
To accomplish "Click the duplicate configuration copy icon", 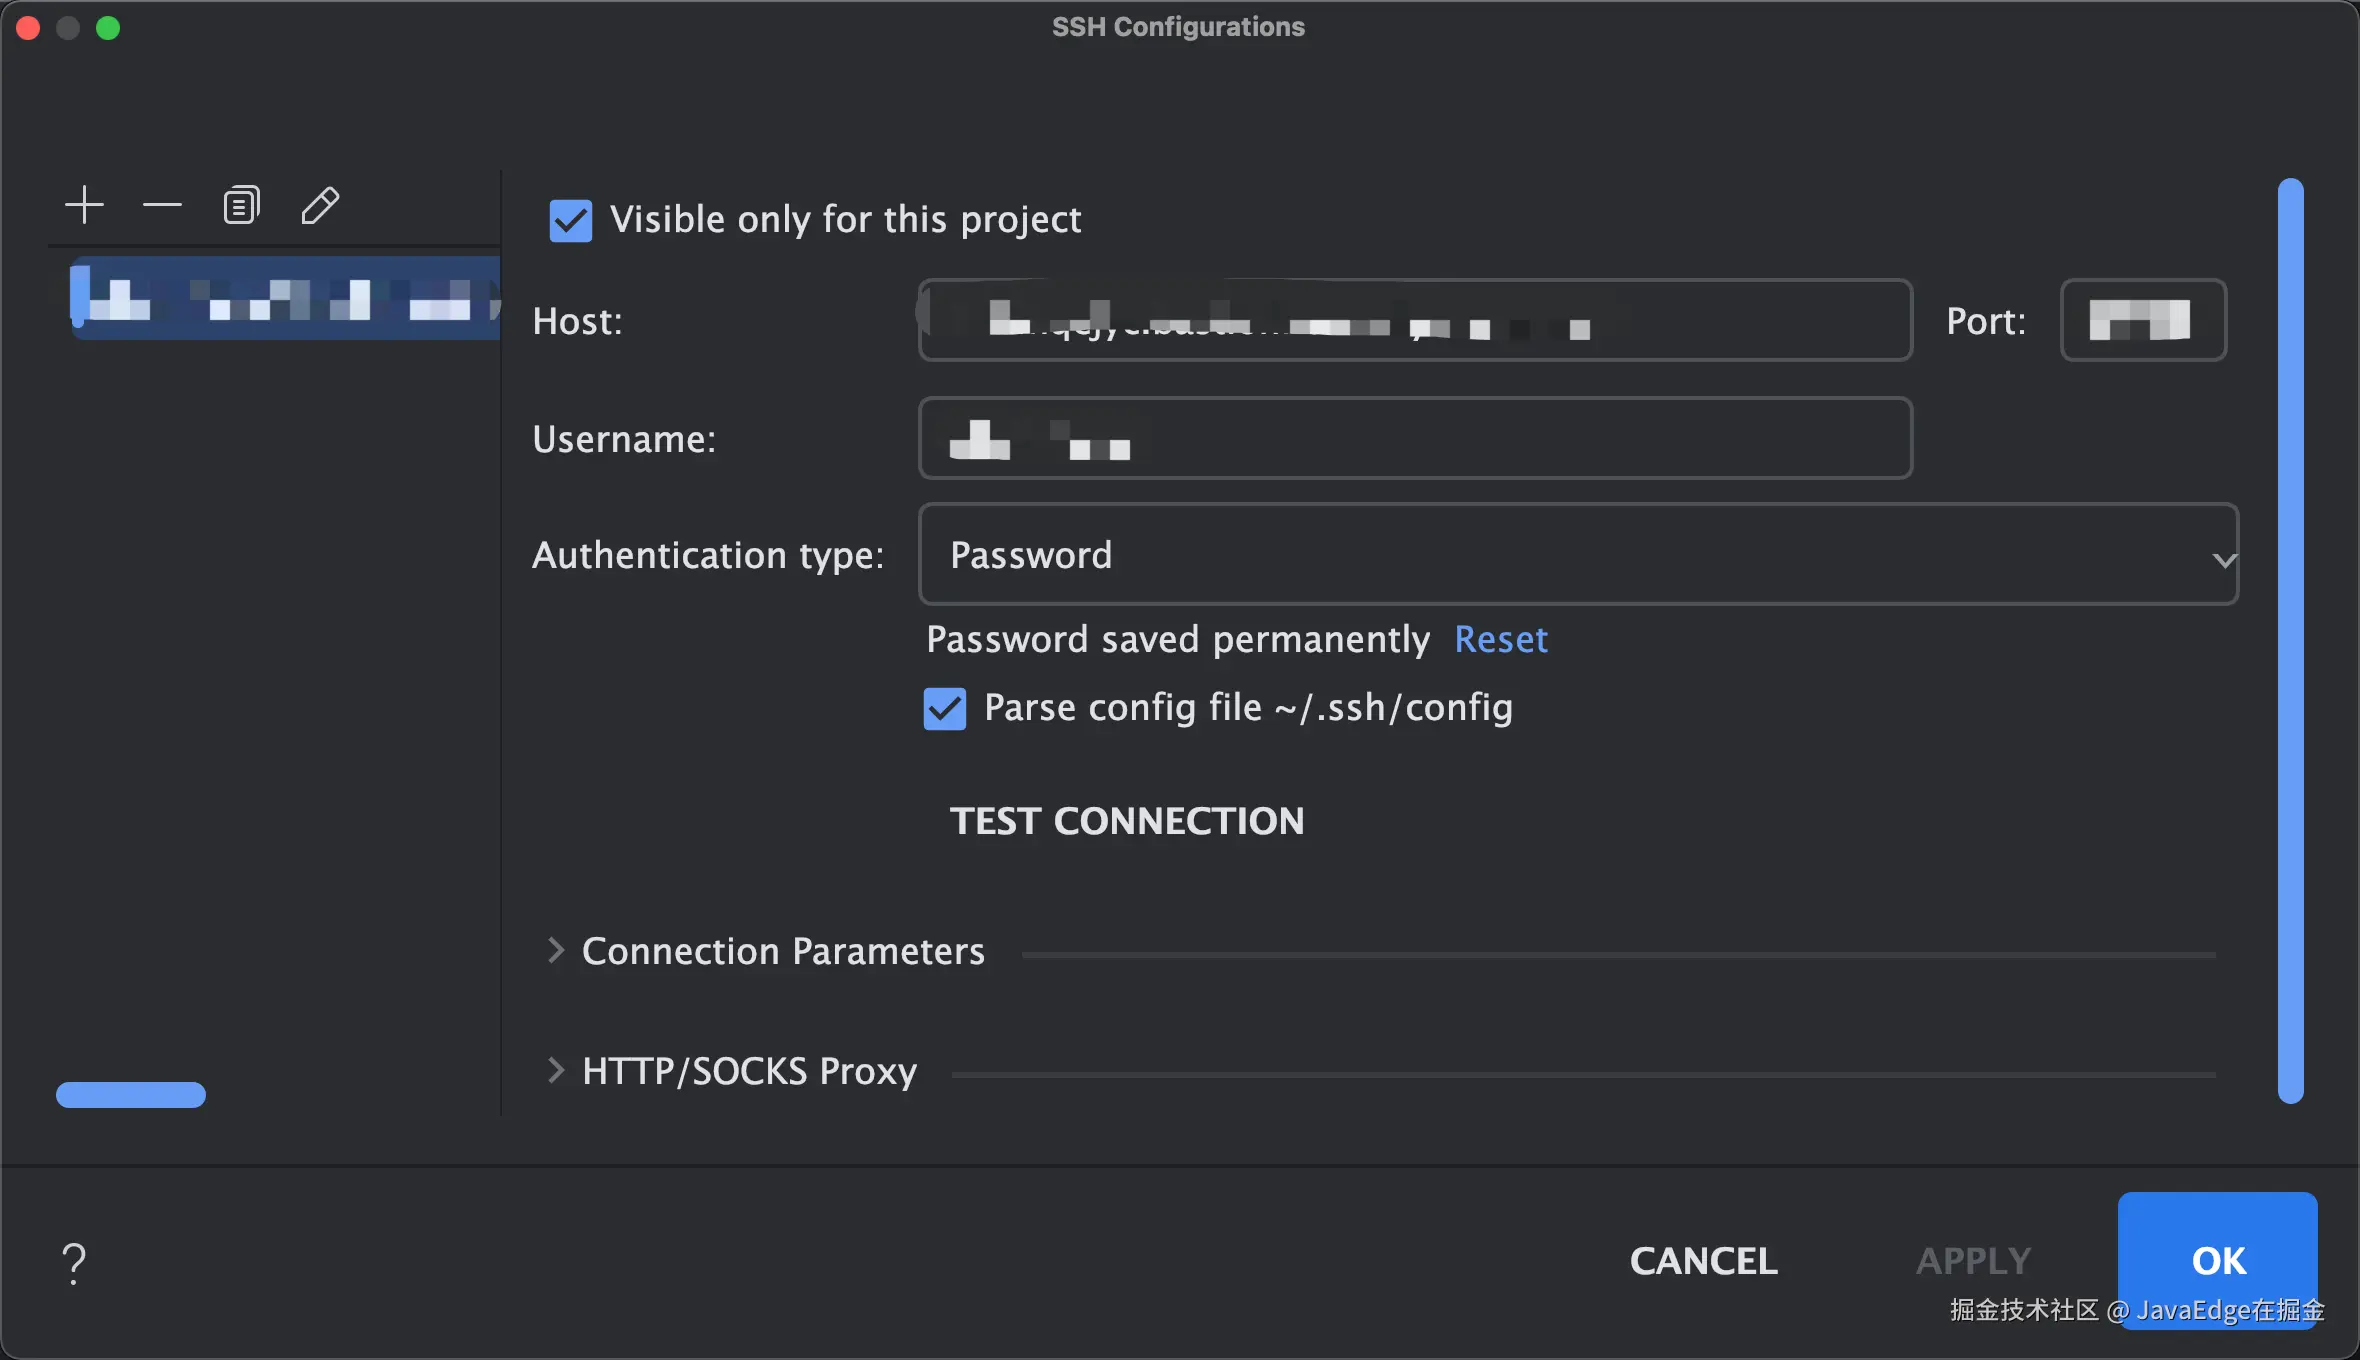I will click(241, 205).
